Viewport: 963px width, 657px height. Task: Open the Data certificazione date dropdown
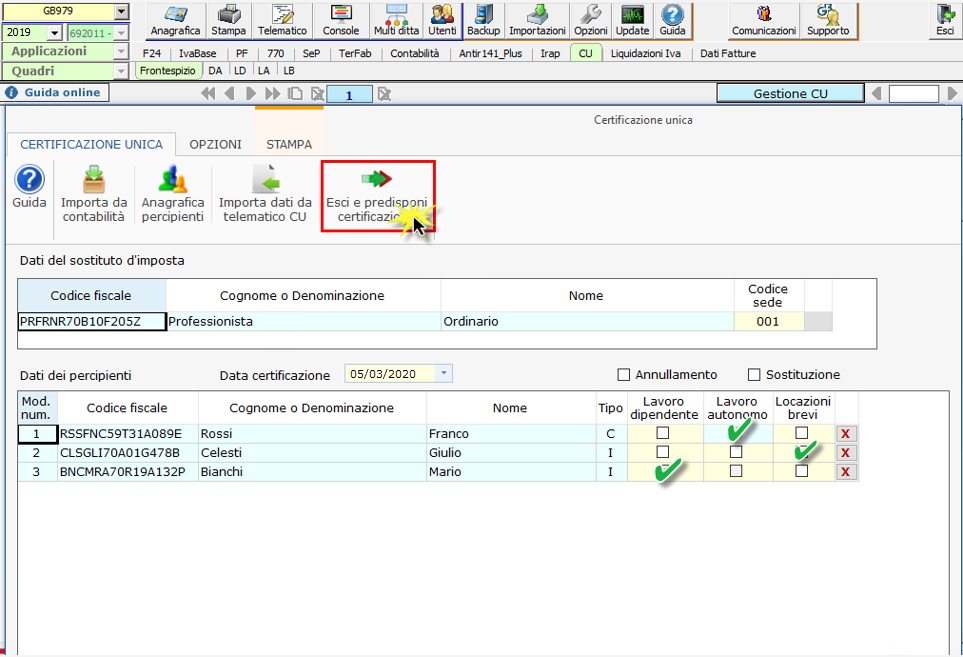click(444, 374)
